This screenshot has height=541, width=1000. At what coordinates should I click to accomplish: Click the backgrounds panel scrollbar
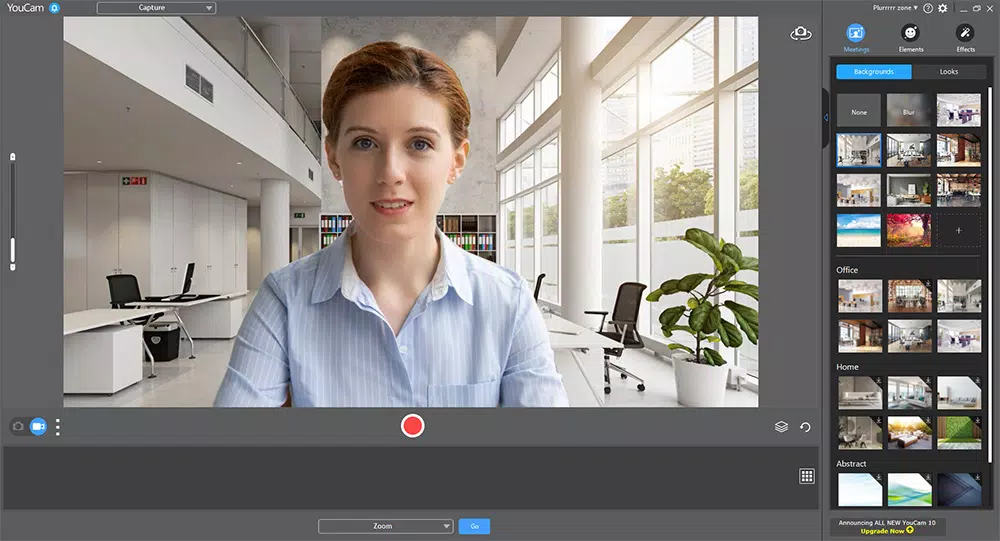coord(990,274)
